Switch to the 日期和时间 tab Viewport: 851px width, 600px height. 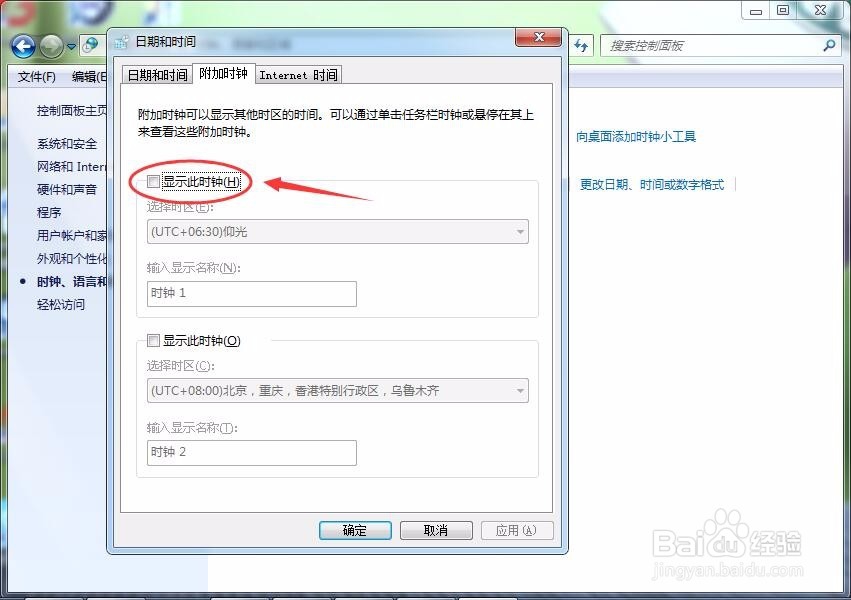(156, 74)
